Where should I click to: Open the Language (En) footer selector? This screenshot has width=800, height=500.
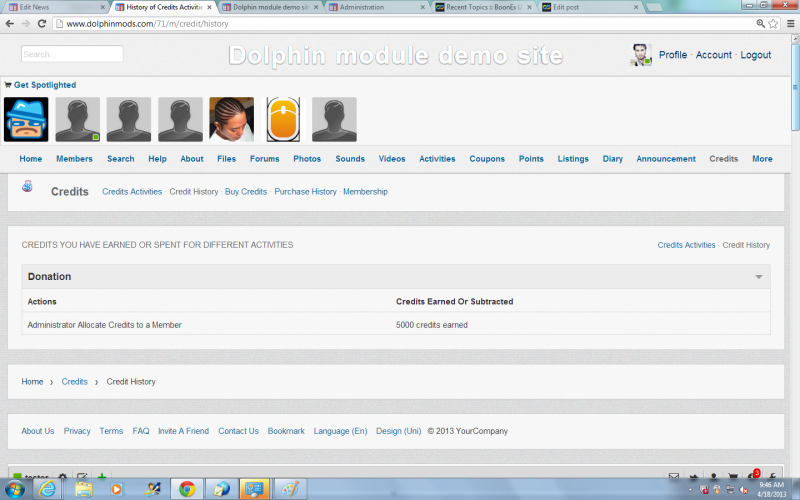[x=340, y=431]
